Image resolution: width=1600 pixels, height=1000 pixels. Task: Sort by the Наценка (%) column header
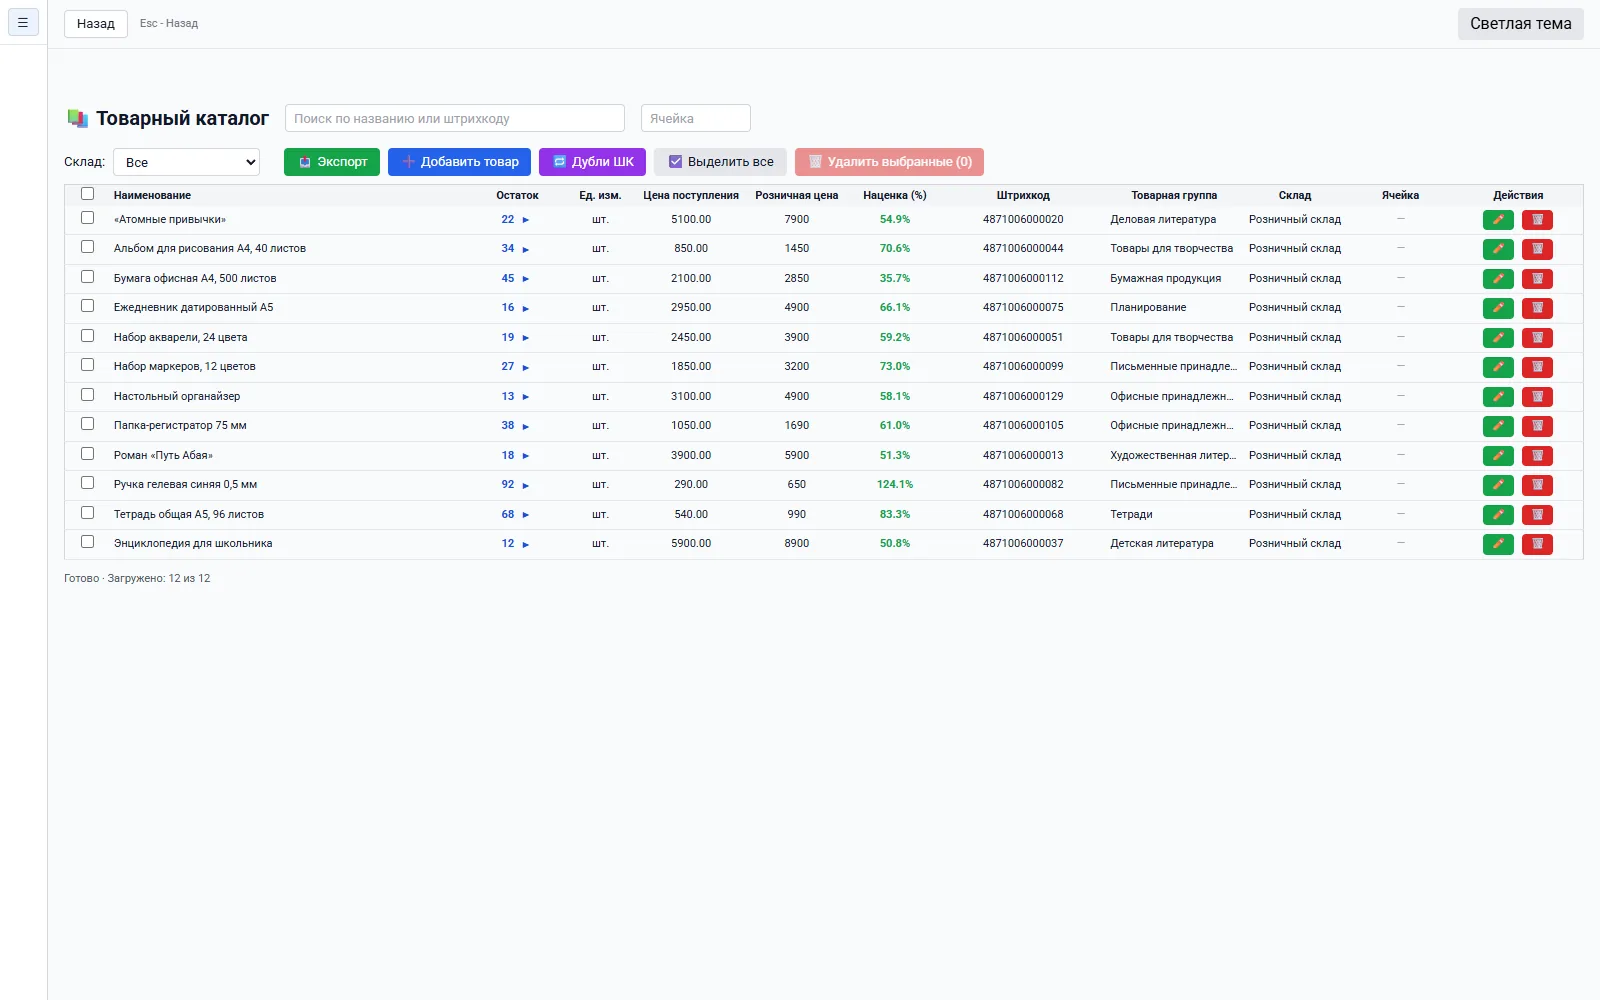pyautogui.click(x=895, y=195)
